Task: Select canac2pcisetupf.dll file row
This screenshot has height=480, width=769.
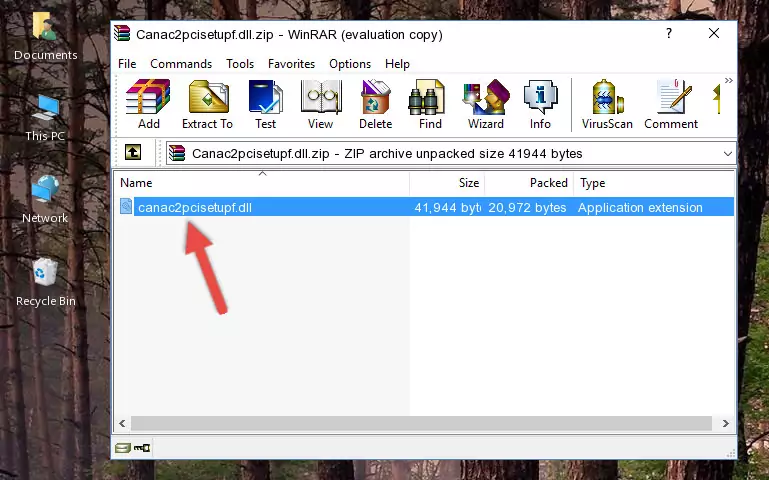Action: click(x=426, y=207)
